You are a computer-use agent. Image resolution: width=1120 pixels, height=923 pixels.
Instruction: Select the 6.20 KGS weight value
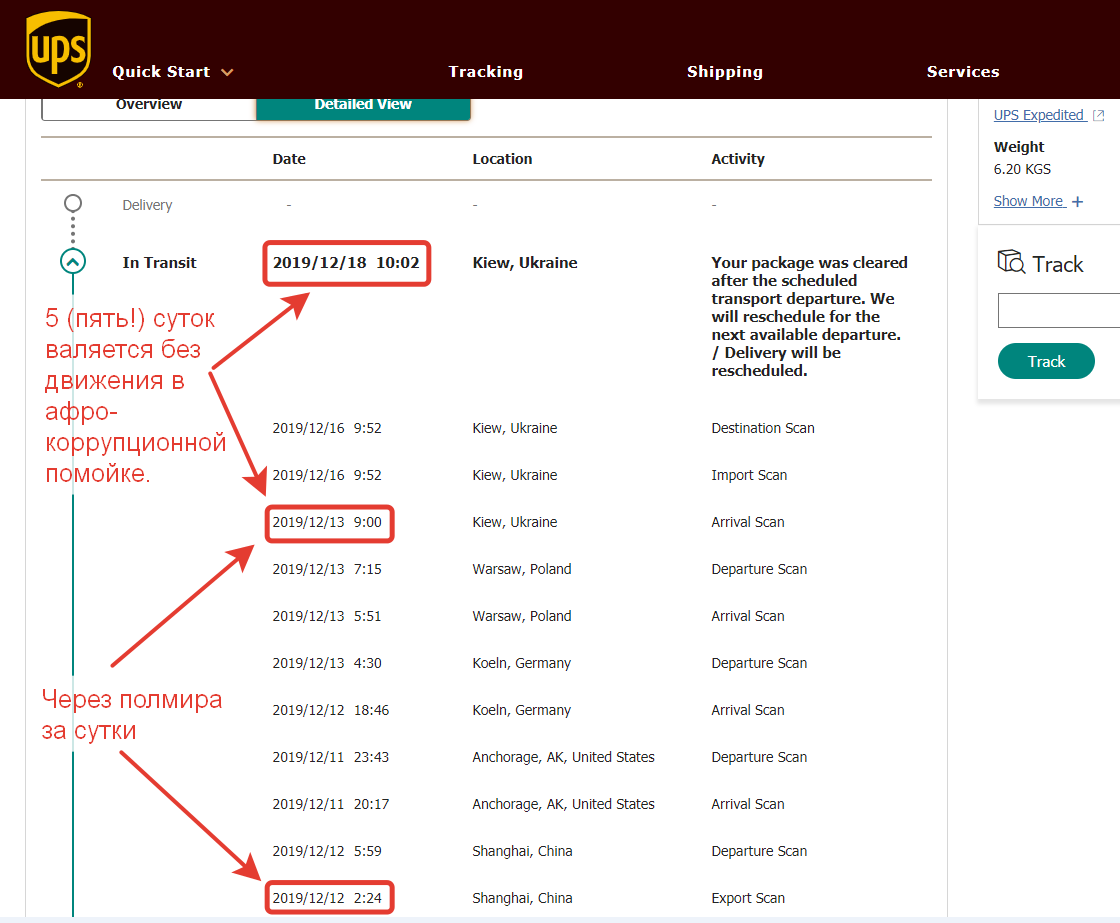click(1022, 169)
